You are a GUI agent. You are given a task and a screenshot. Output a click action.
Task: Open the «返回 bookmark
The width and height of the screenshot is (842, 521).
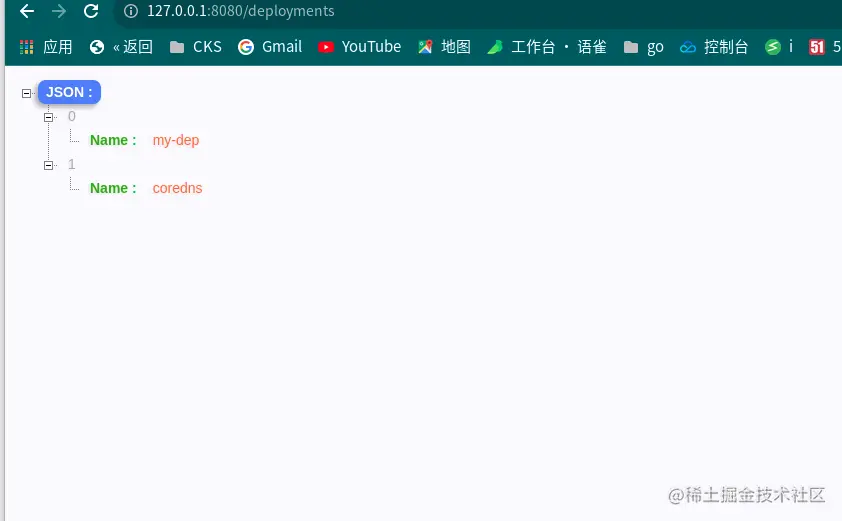(121, 47)
